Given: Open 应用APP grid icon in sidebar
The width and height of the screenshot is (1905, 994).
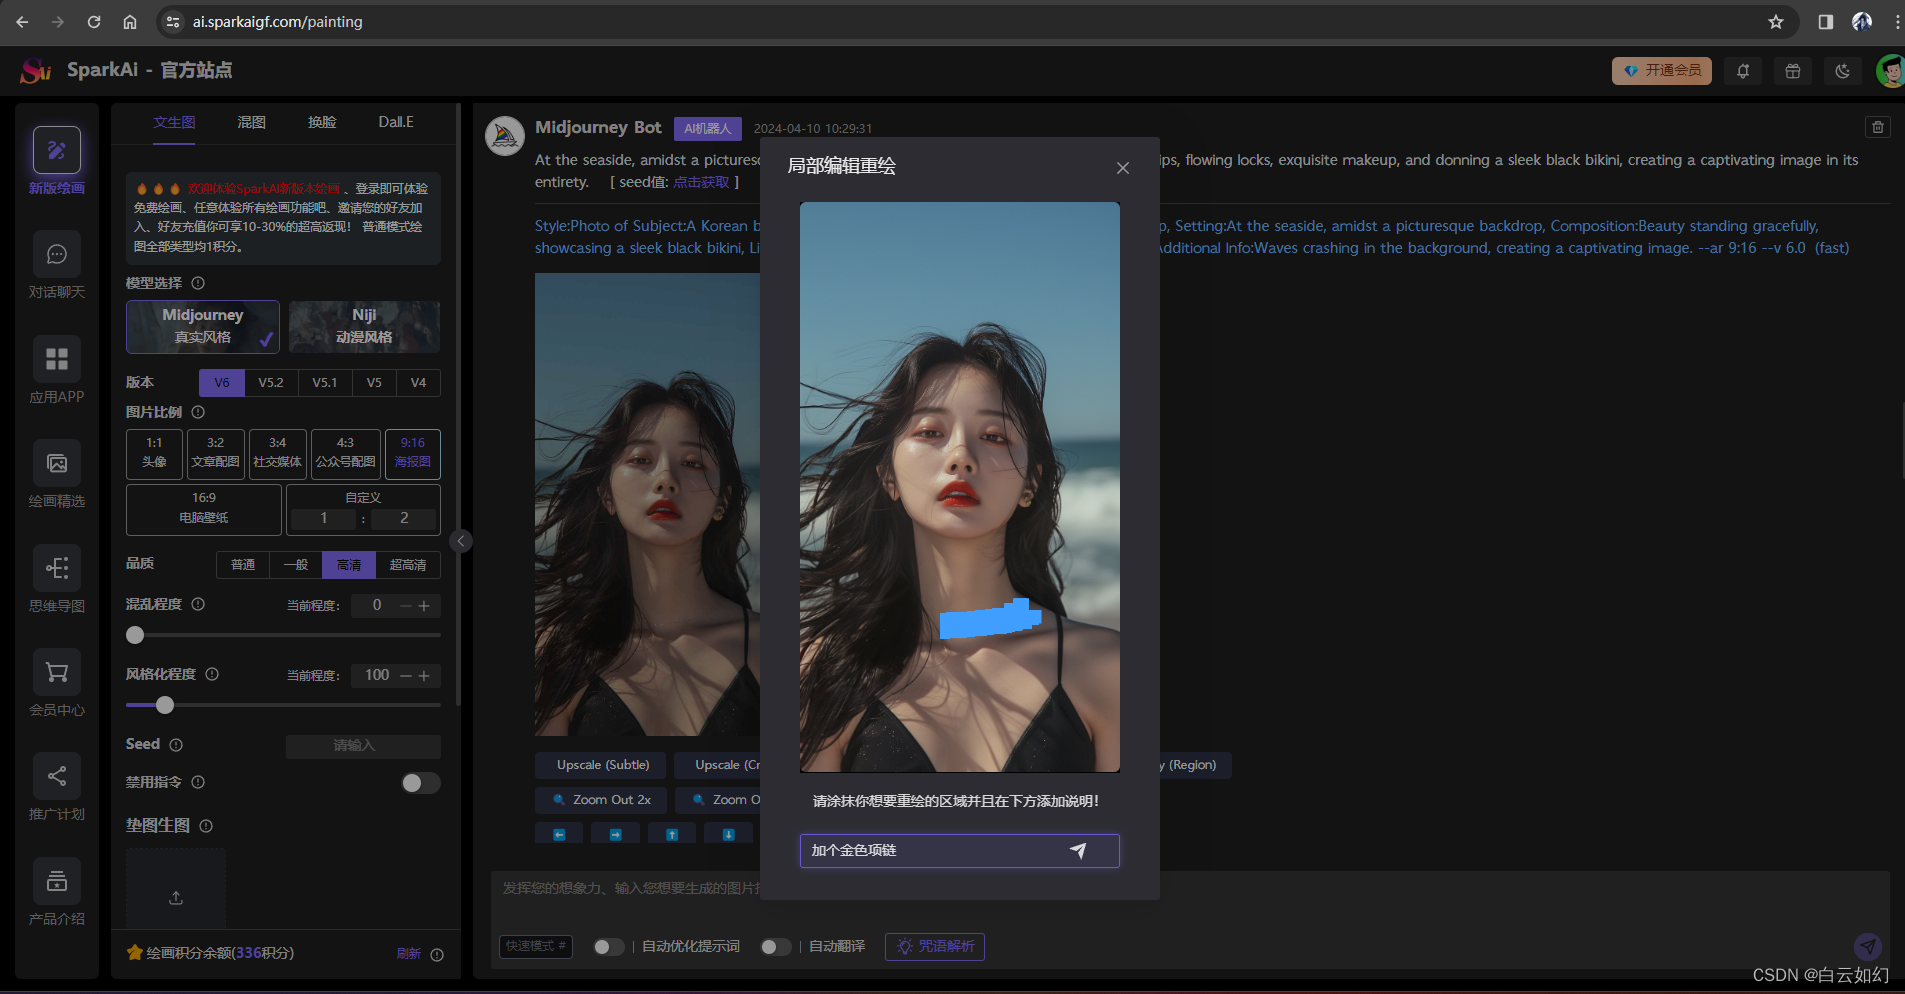Looking at the screenshot, I should pyautogui.click(x=57, y=359).
